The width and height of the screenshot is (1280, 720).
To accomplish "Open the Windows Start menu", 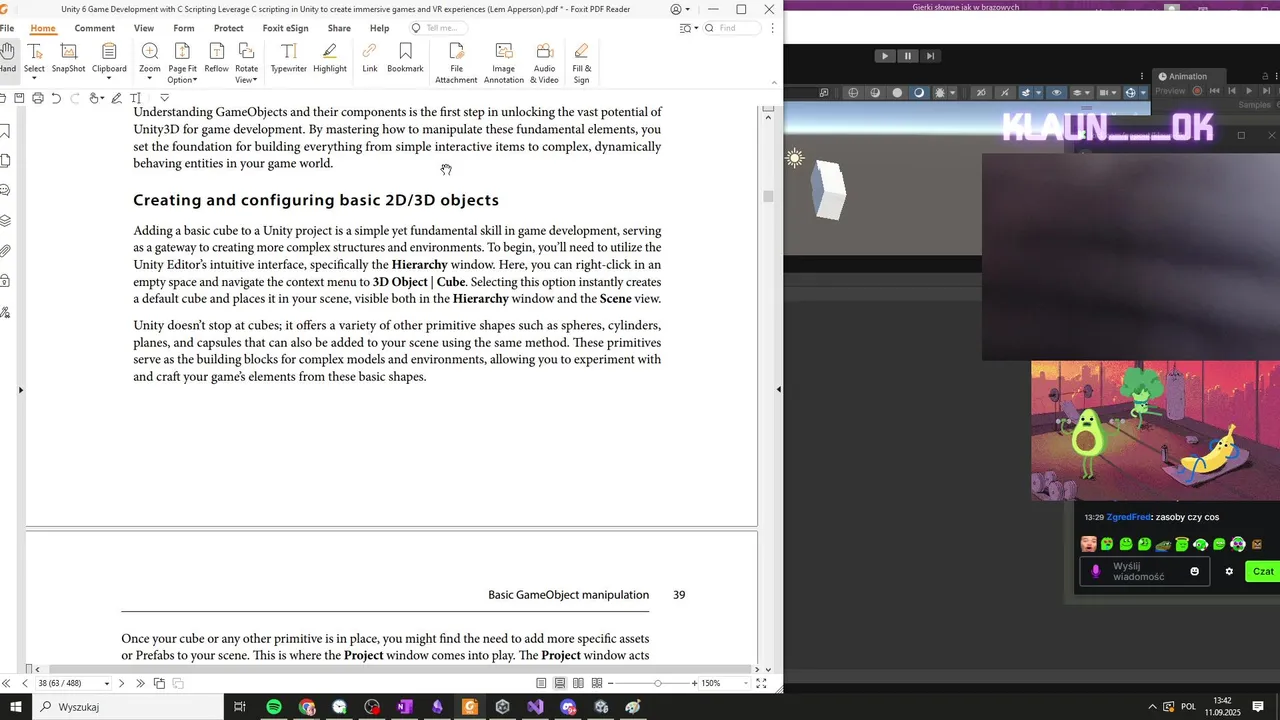I will coord(16,707).
